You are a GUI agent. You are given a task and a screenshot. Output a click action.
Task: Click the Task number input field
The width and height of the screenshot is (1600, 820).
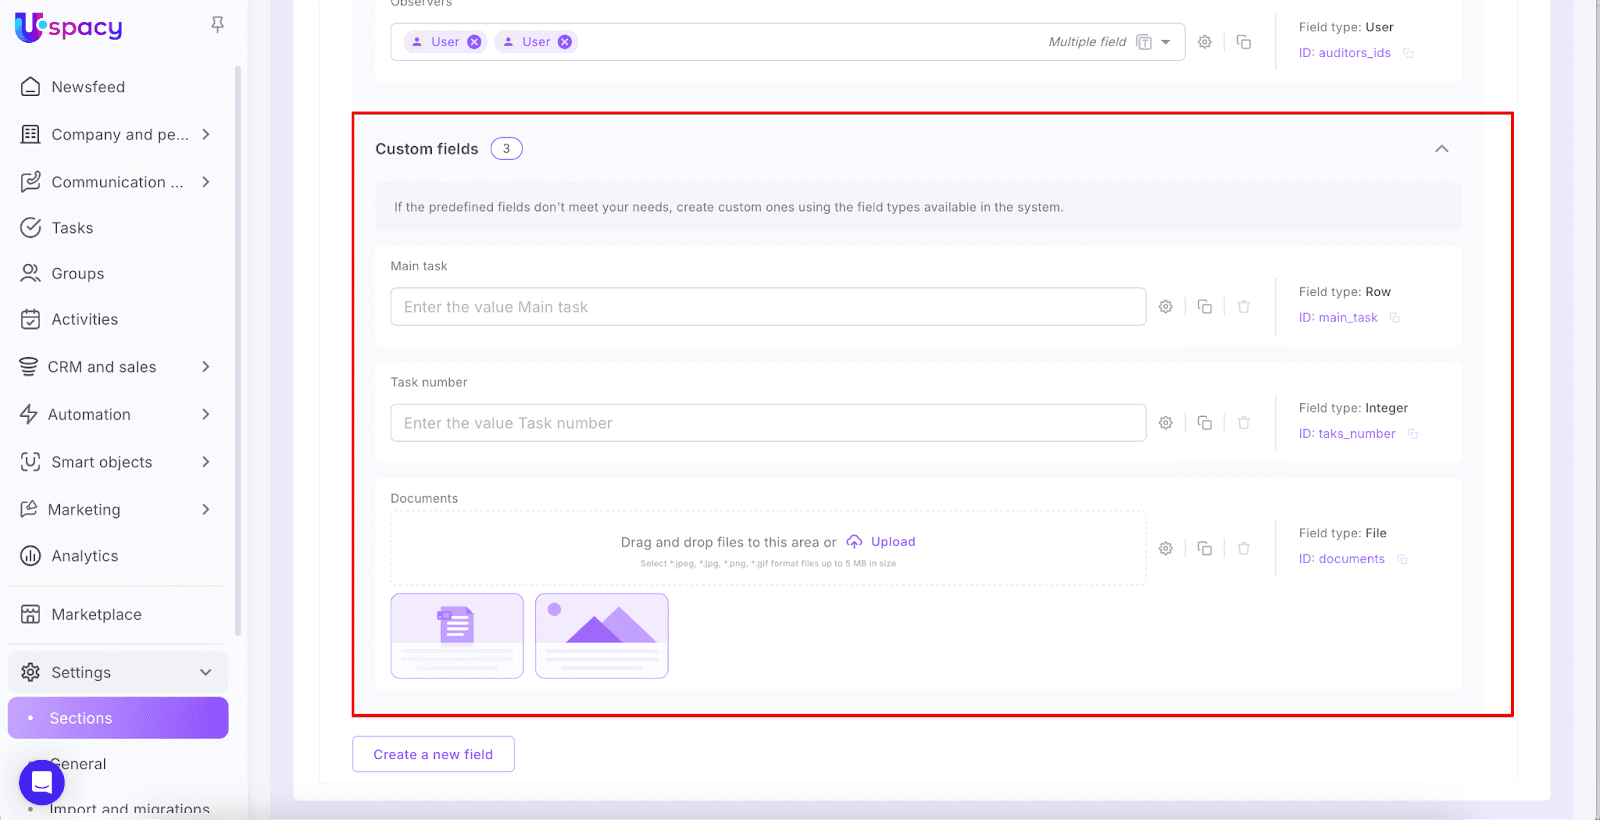(767, 423)
